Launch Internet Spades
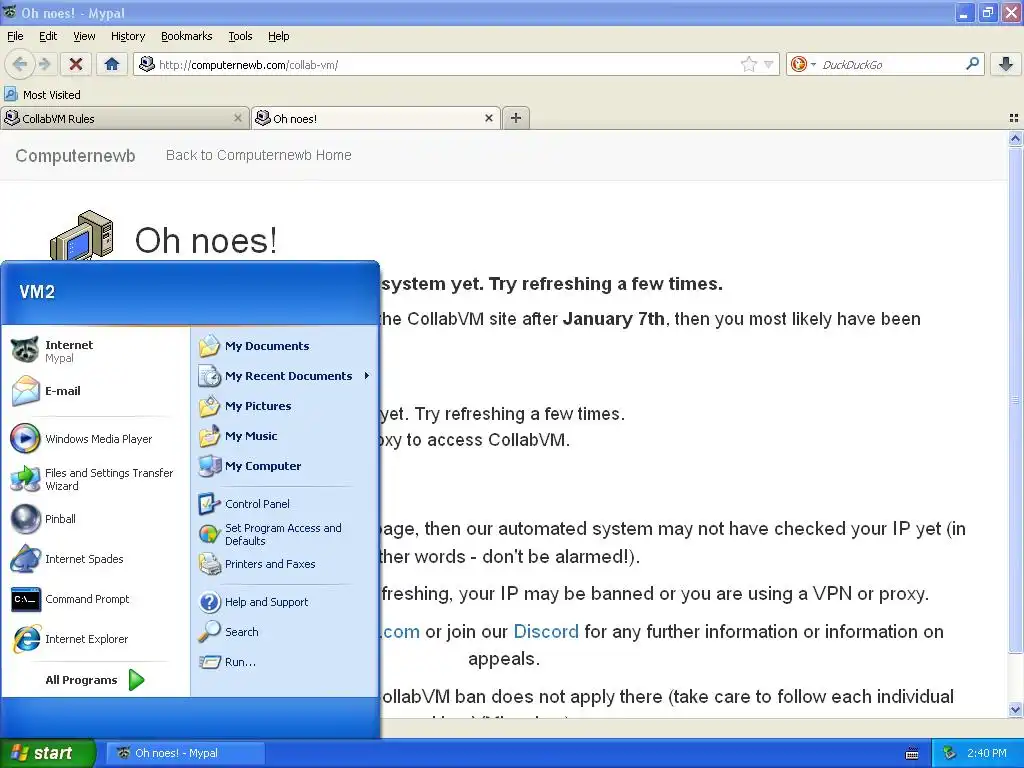The image size is (1024, 768). pyautogui.click(x=95, y=559)
